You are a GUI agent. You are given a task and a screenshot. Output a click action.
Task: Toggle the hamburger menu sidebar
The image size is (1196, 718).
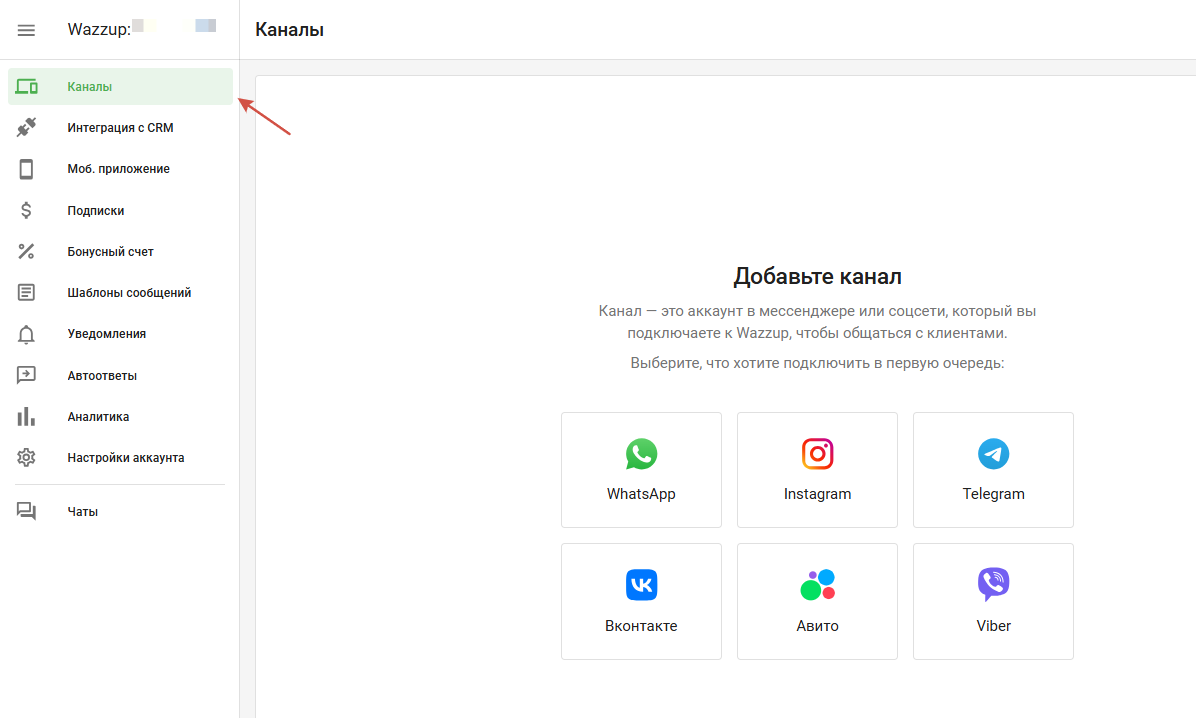click(27, 30)
